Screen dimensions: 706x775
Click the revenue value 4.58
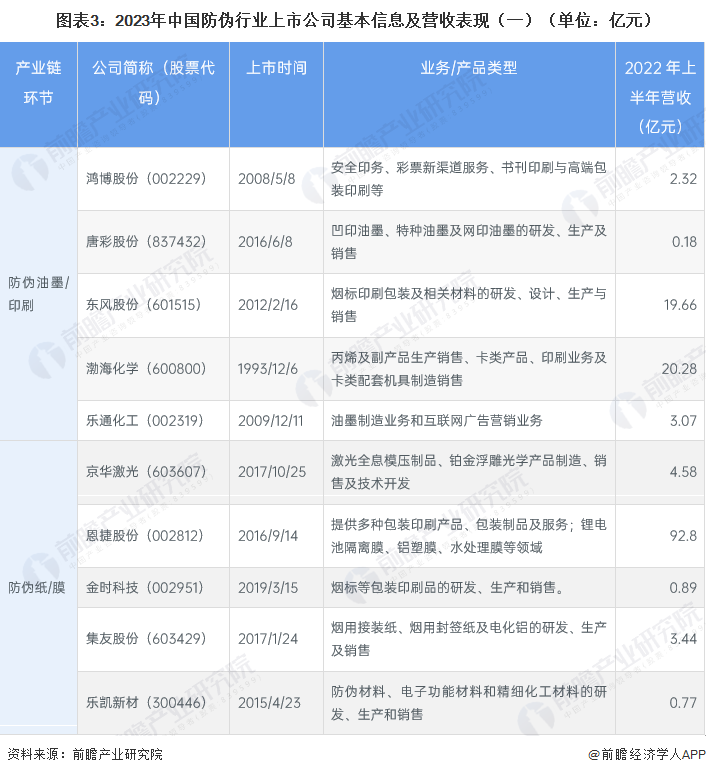coord(683,472)
